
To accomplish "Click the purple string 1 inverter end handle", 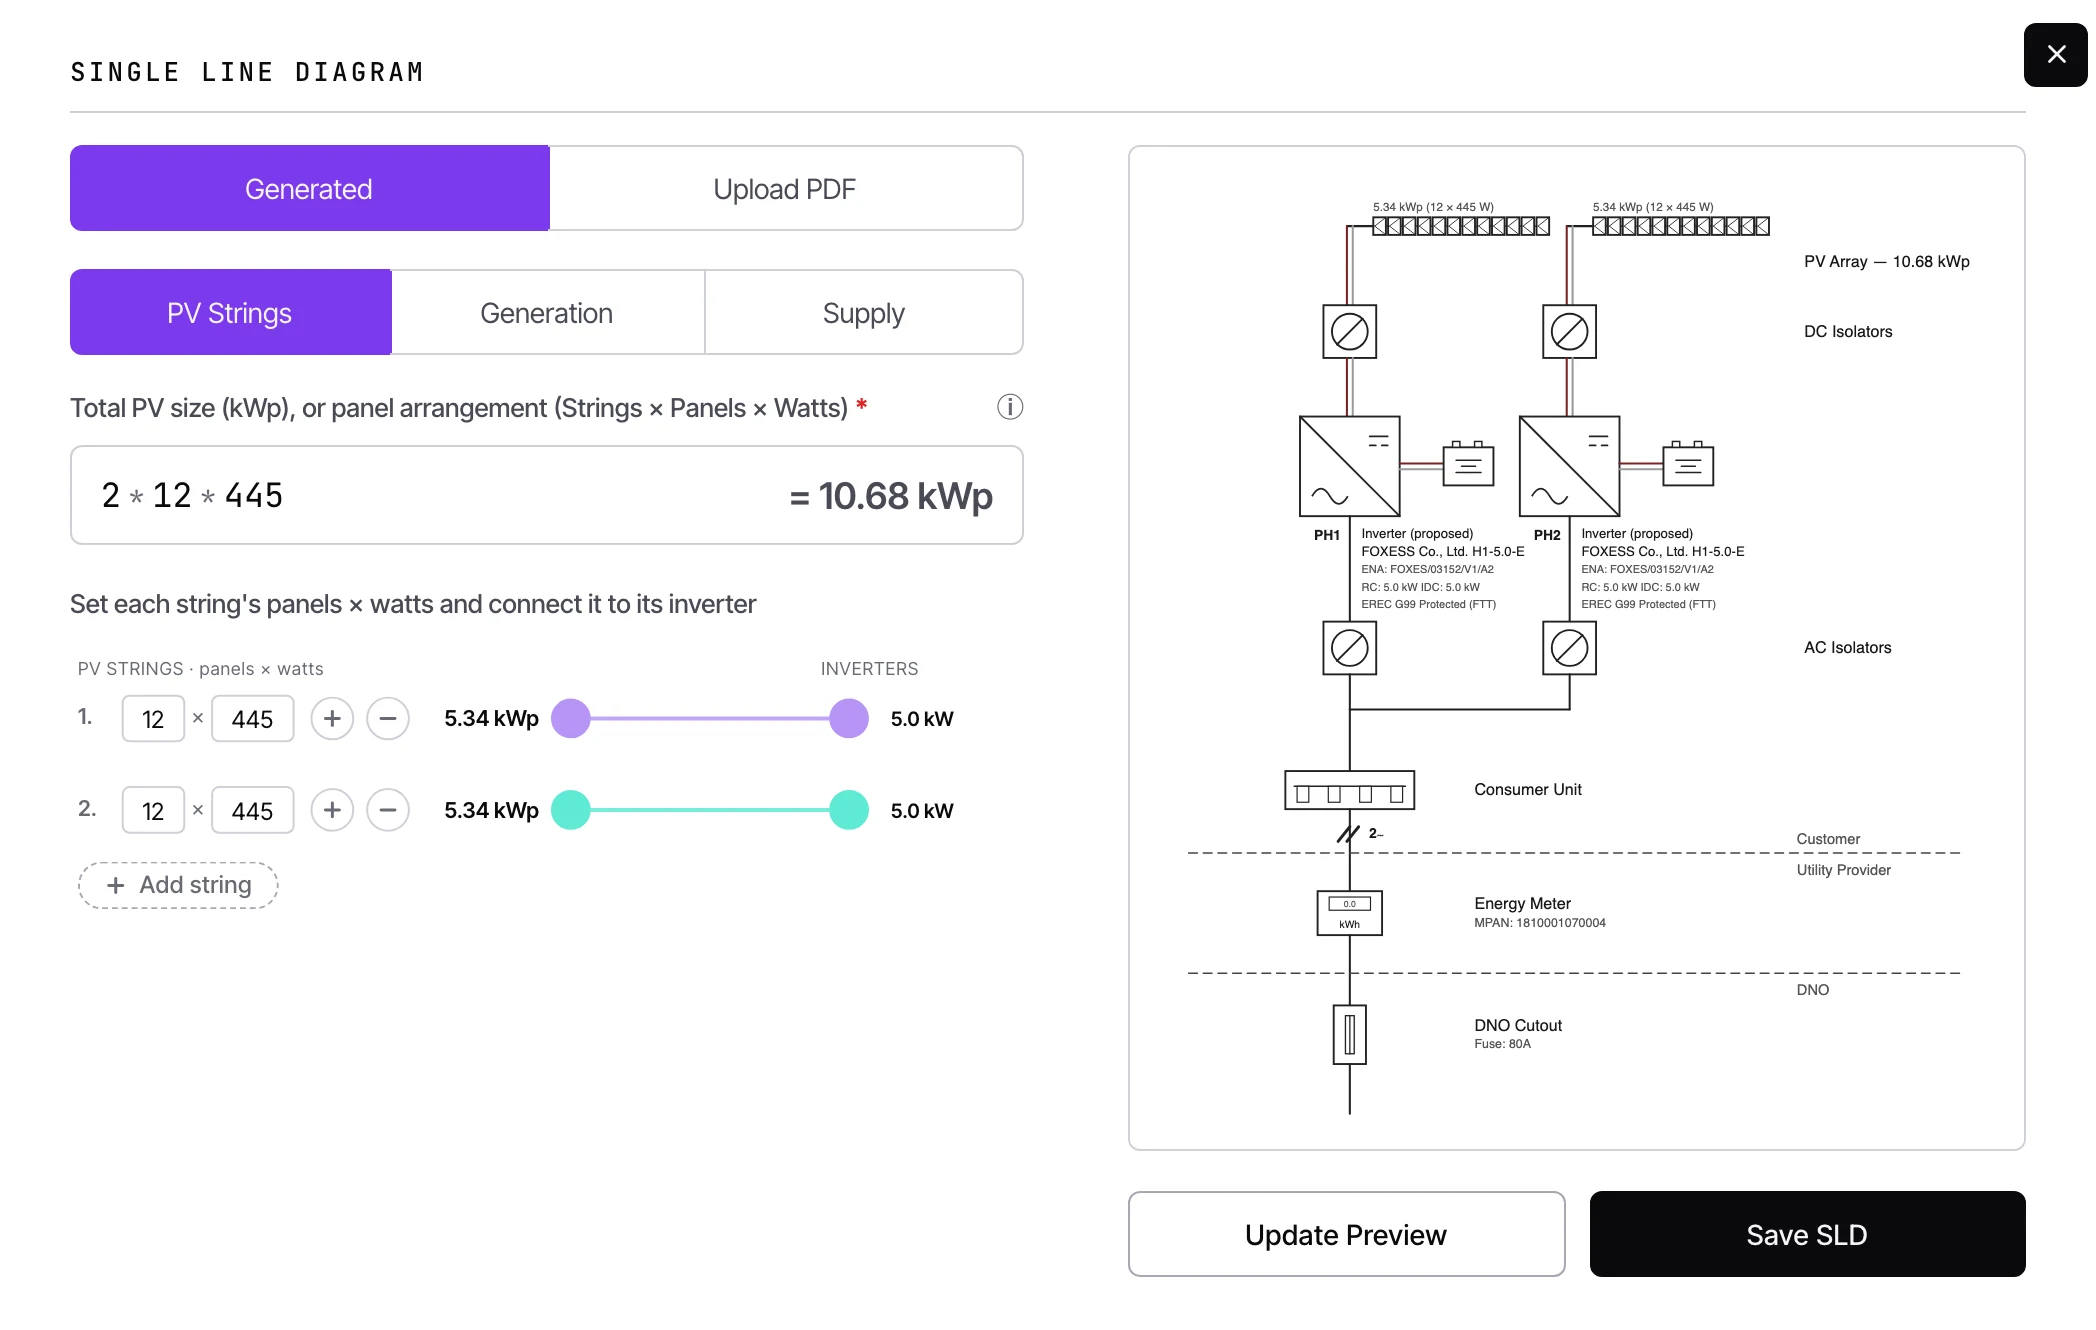I will tap(849, 718).
